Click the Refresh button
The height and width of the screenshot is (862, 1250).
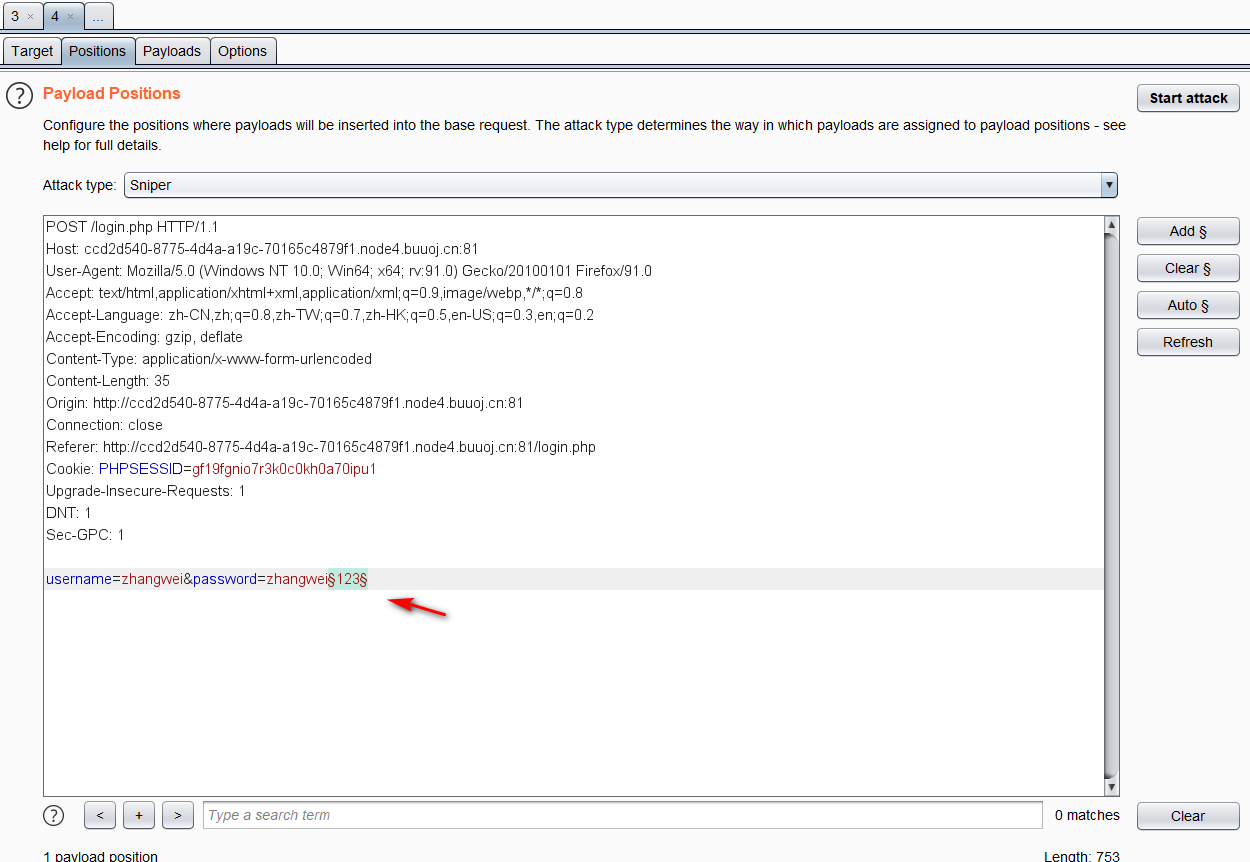click(x=1188, y=342)
